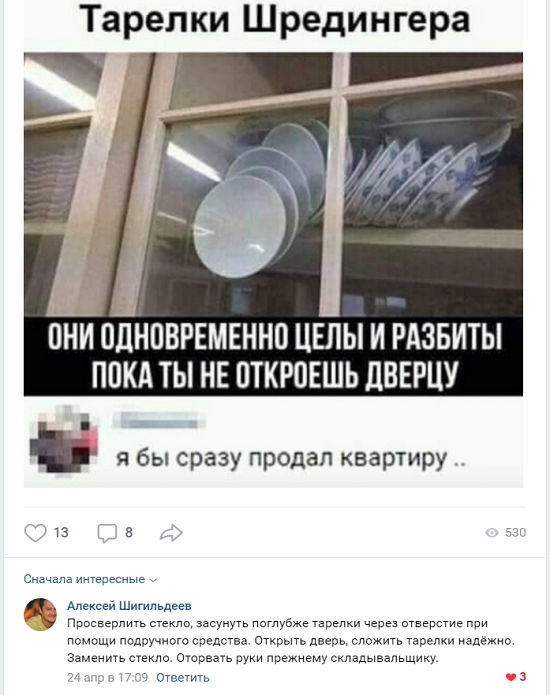
Task: Open Алексей Шигильдеев's profile name link
Action: [129, 605]
